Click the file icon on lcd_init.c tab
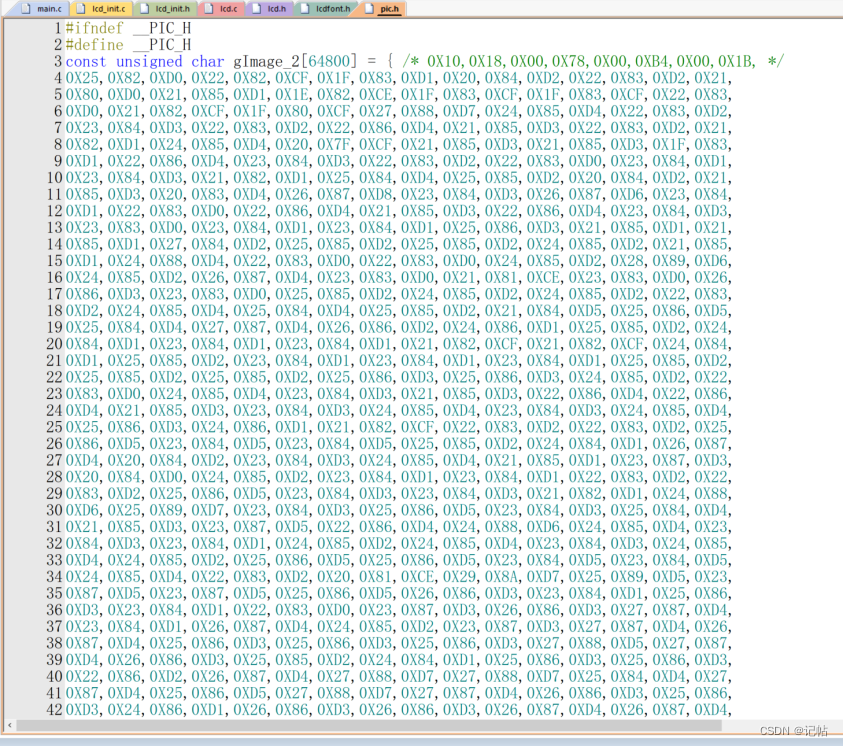The height and width of the screenshot is (746, 843). click(81, 9)
